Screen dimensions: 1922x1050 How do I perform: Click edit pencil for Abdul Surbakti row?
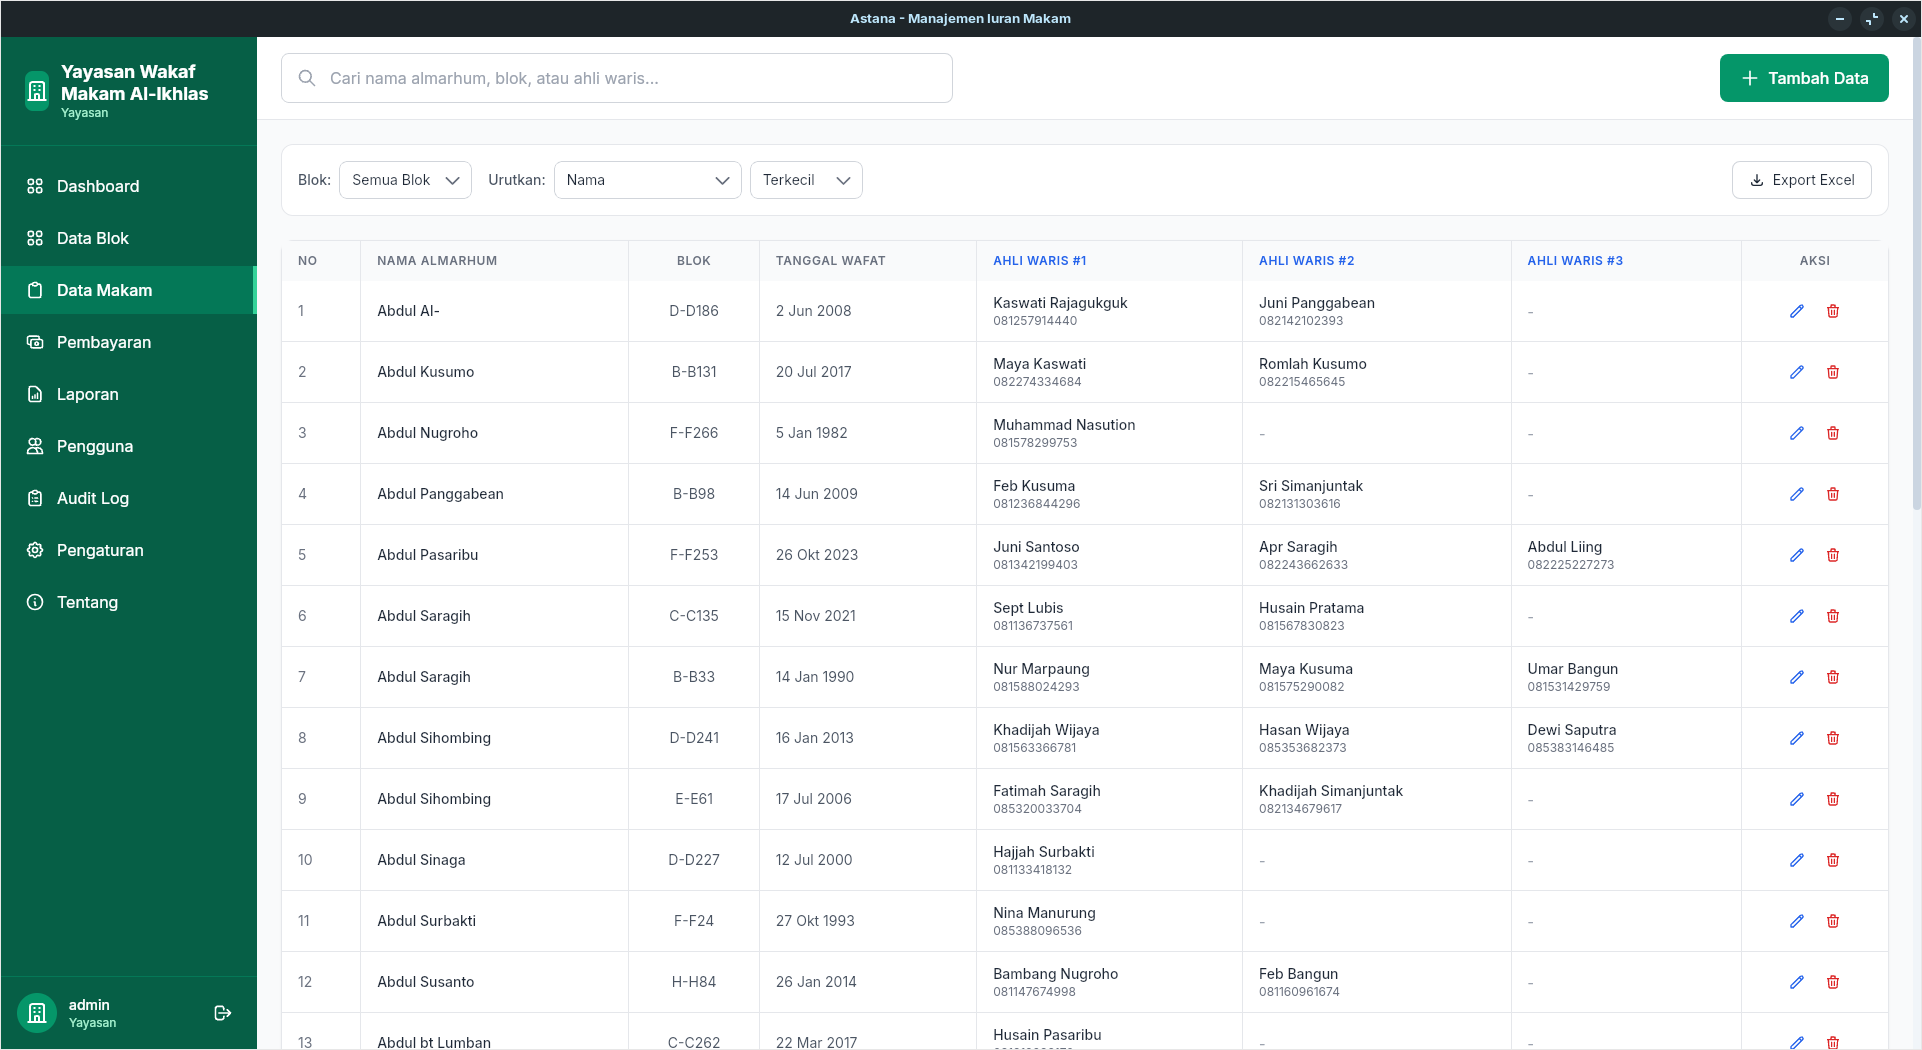click(1796, 921)
